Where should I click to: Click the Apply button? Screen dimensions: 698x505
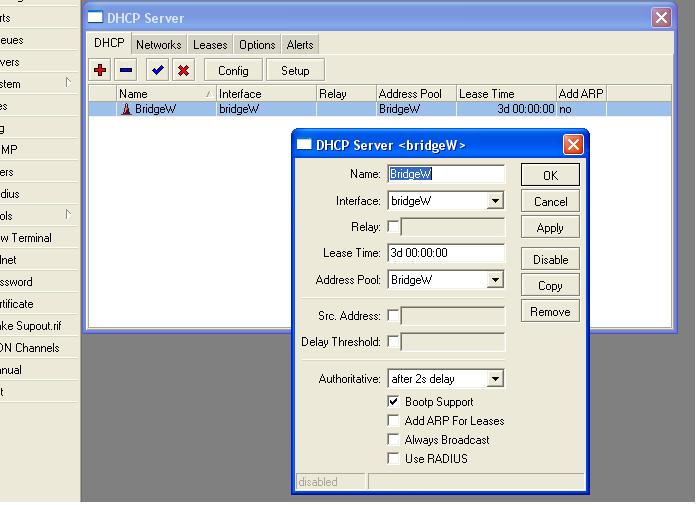[550, 228]
